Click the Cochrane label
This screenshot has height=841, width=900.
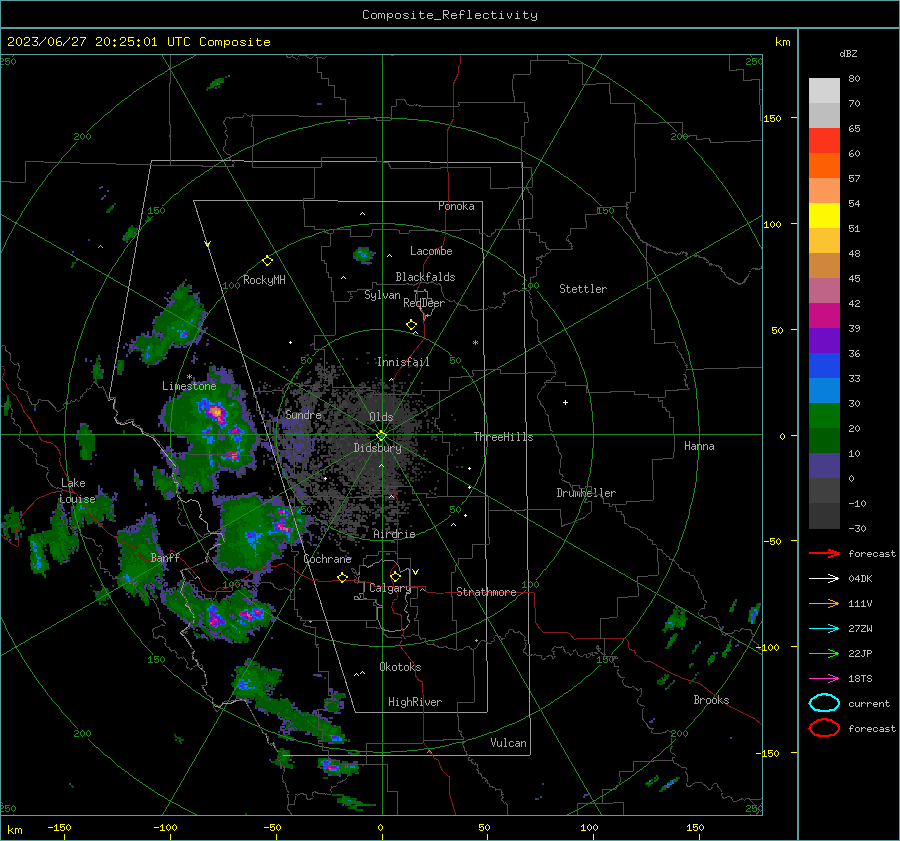(327, 559)
